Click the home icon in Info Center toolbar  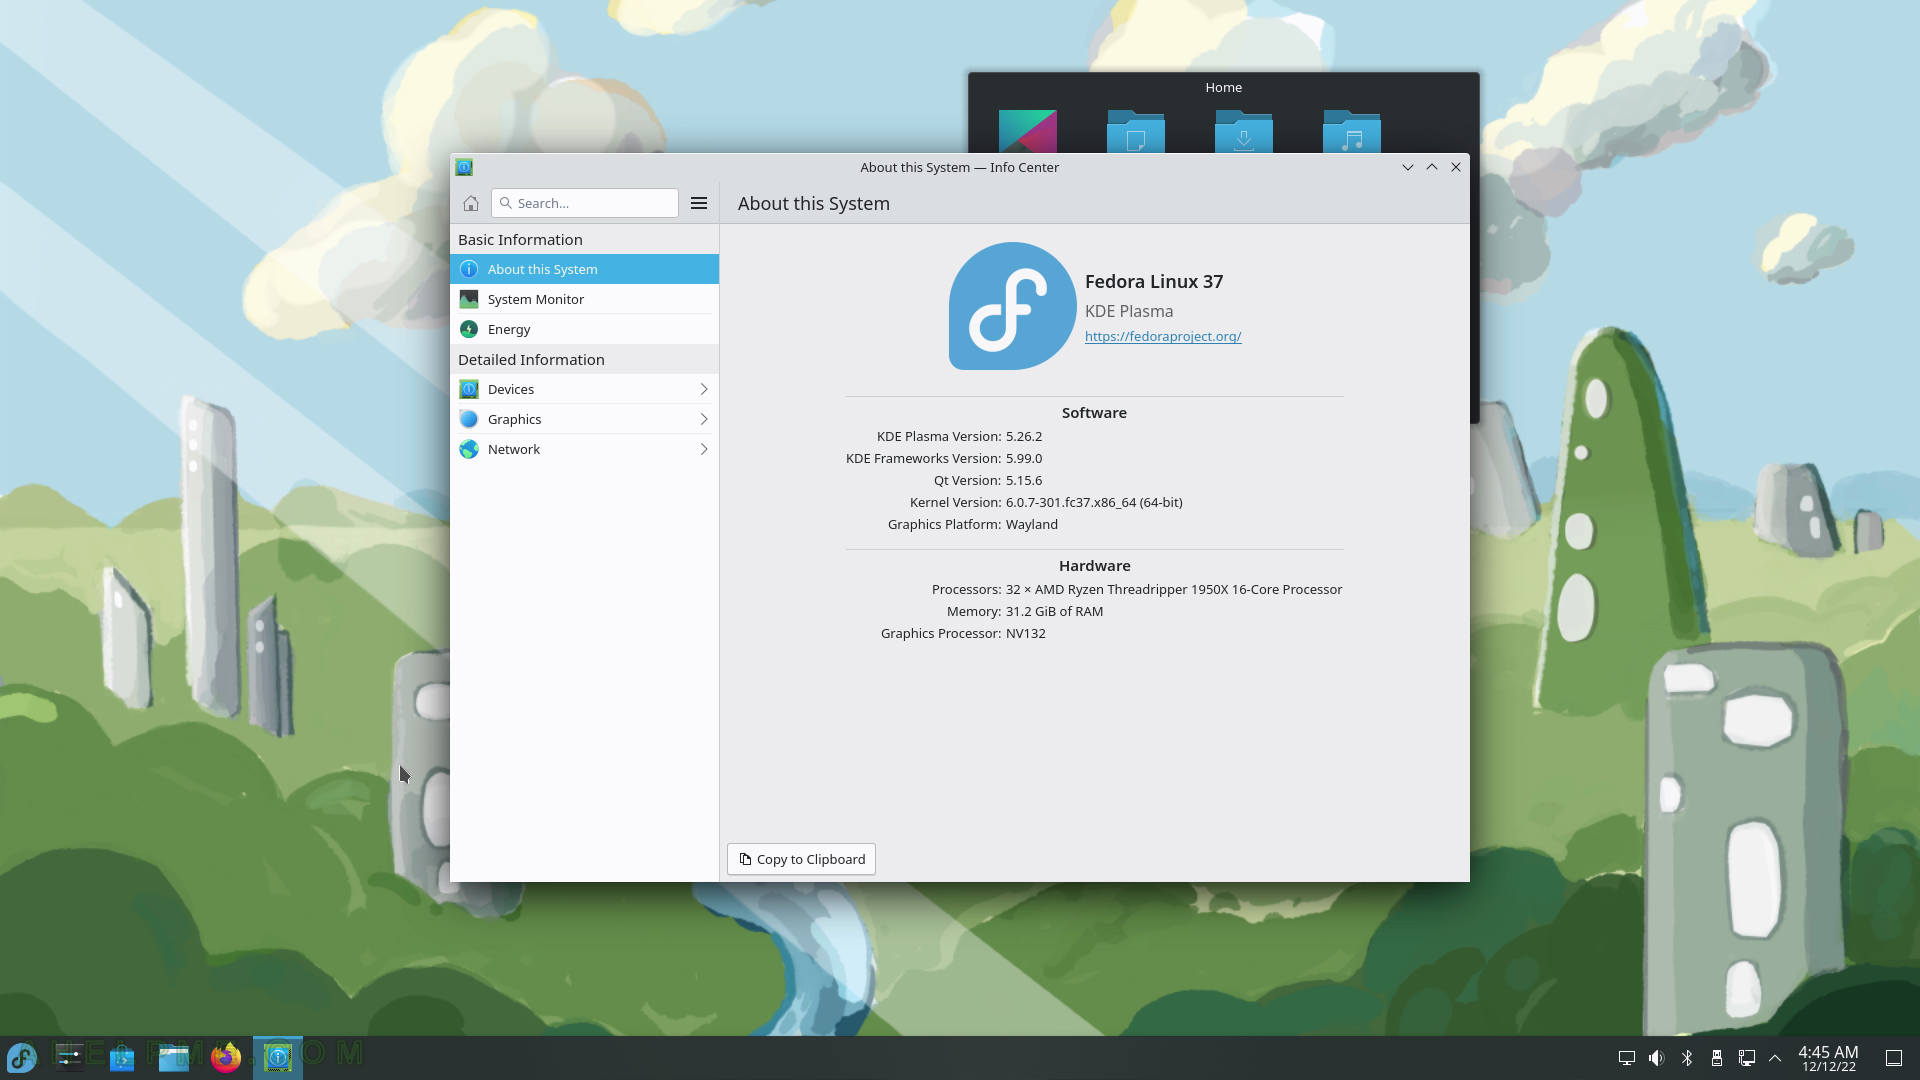point(470,203)
